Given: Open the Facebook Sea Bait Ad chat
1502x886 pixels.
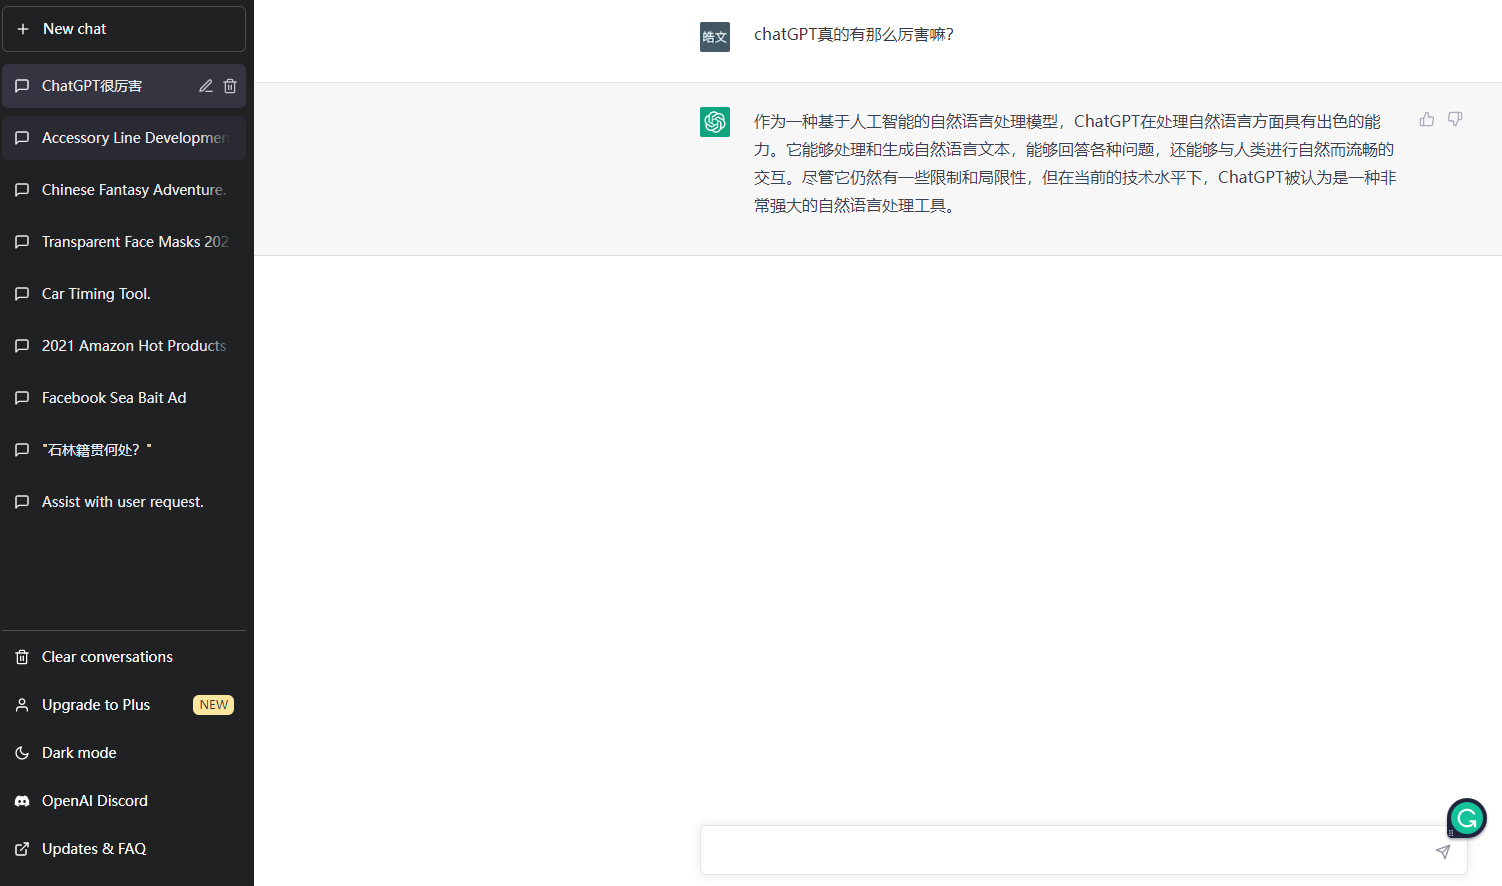Looking at the screenshot, I should (124, 398).
